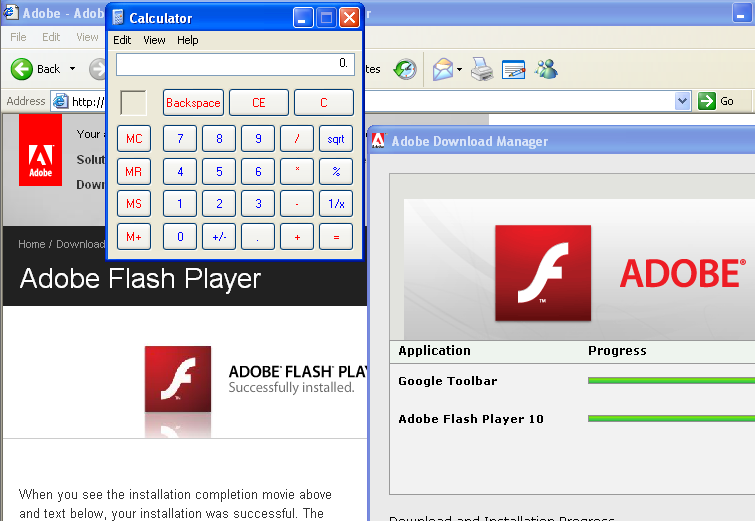Click the Google Toolbar row label

[447, 381]
